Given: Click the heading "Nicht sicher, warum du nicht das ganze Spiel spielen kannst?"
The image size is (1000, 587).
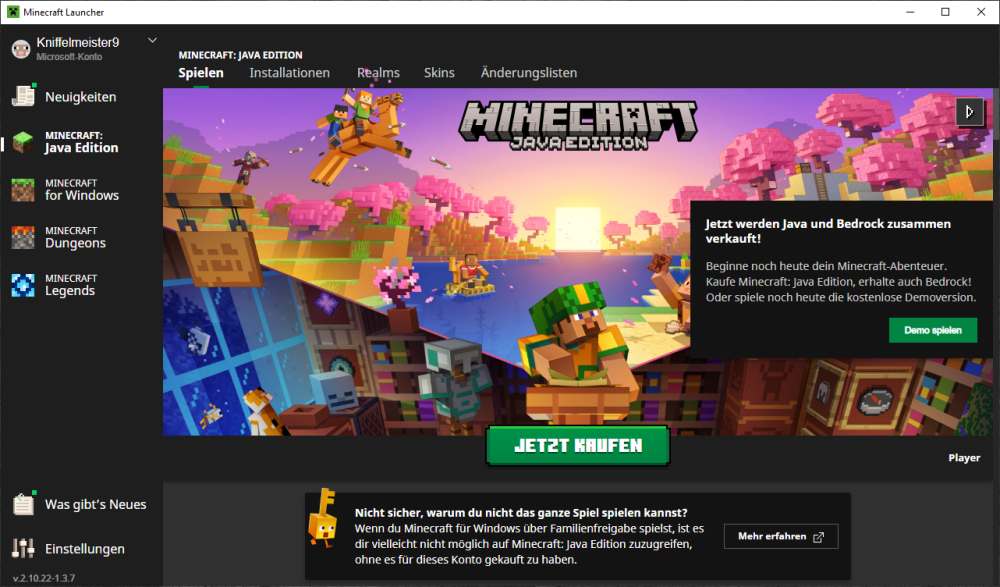Looking at the screenshot, I should 521,512.
